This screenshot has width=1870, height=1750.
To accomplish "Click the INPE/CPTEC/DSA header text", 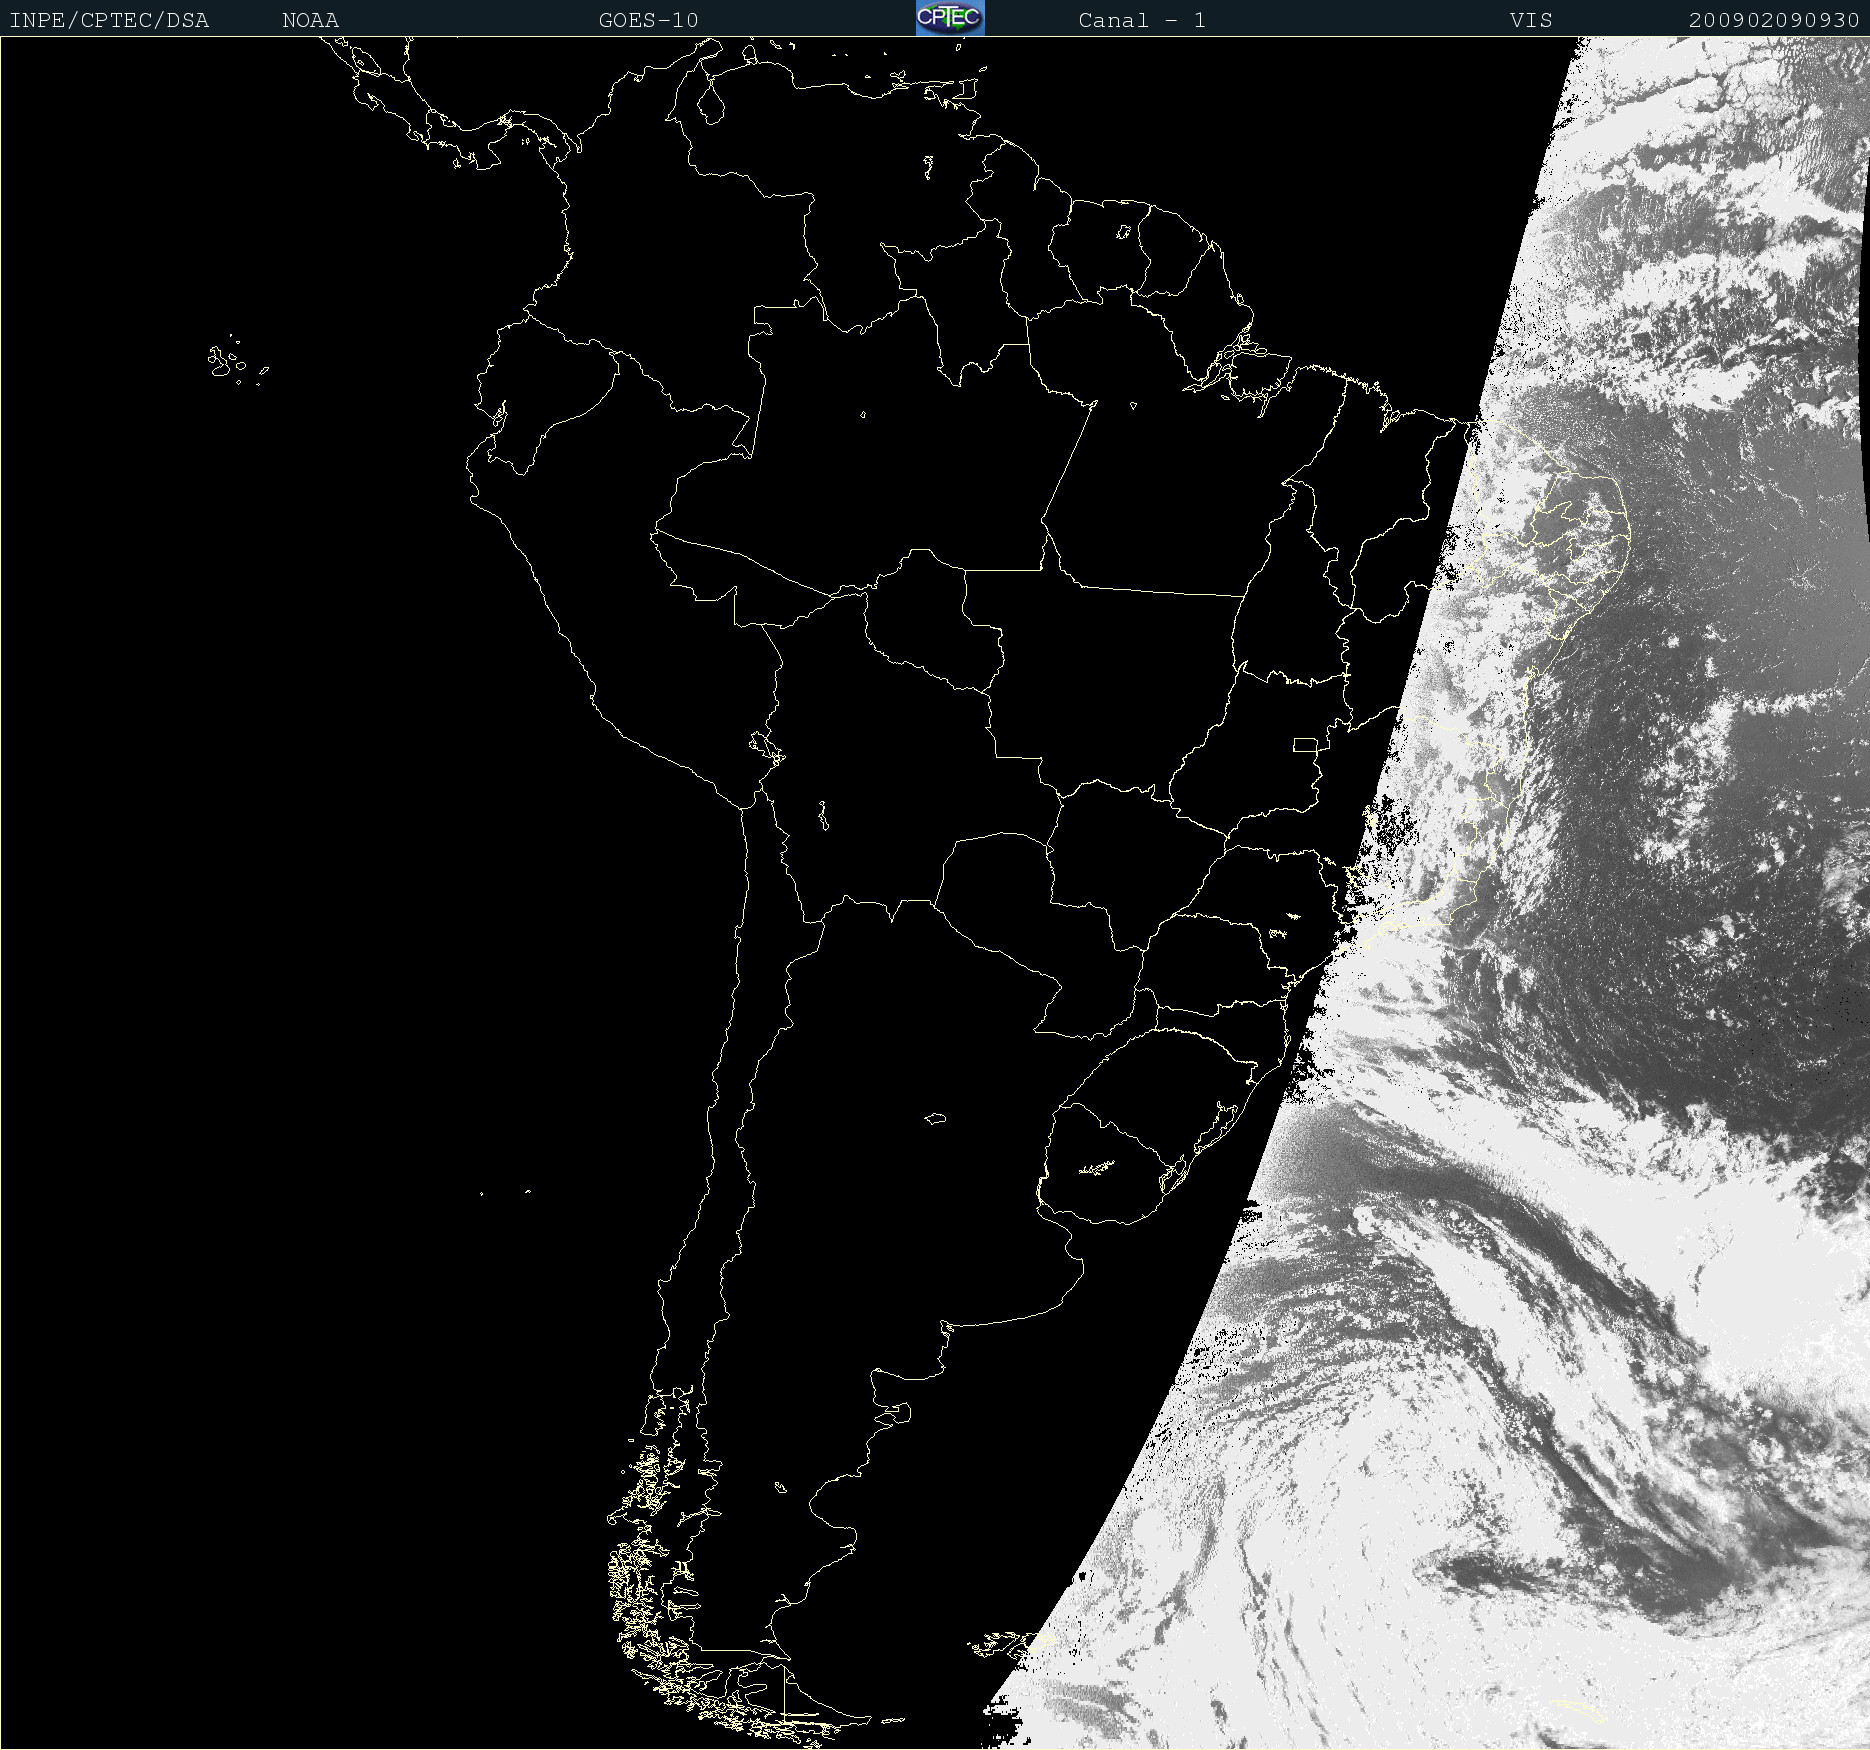I will tap(109, 20).
